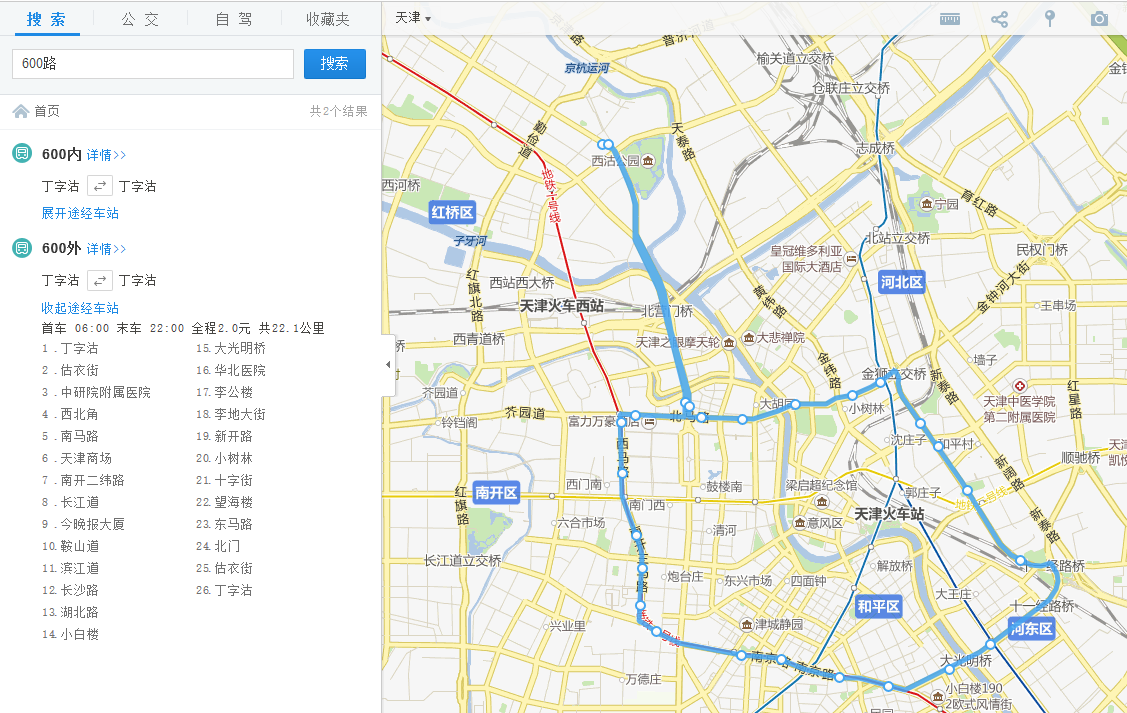Select the ruler distance measurement tool
This screenshot has width=1127, height=713.
pos(949,19)
